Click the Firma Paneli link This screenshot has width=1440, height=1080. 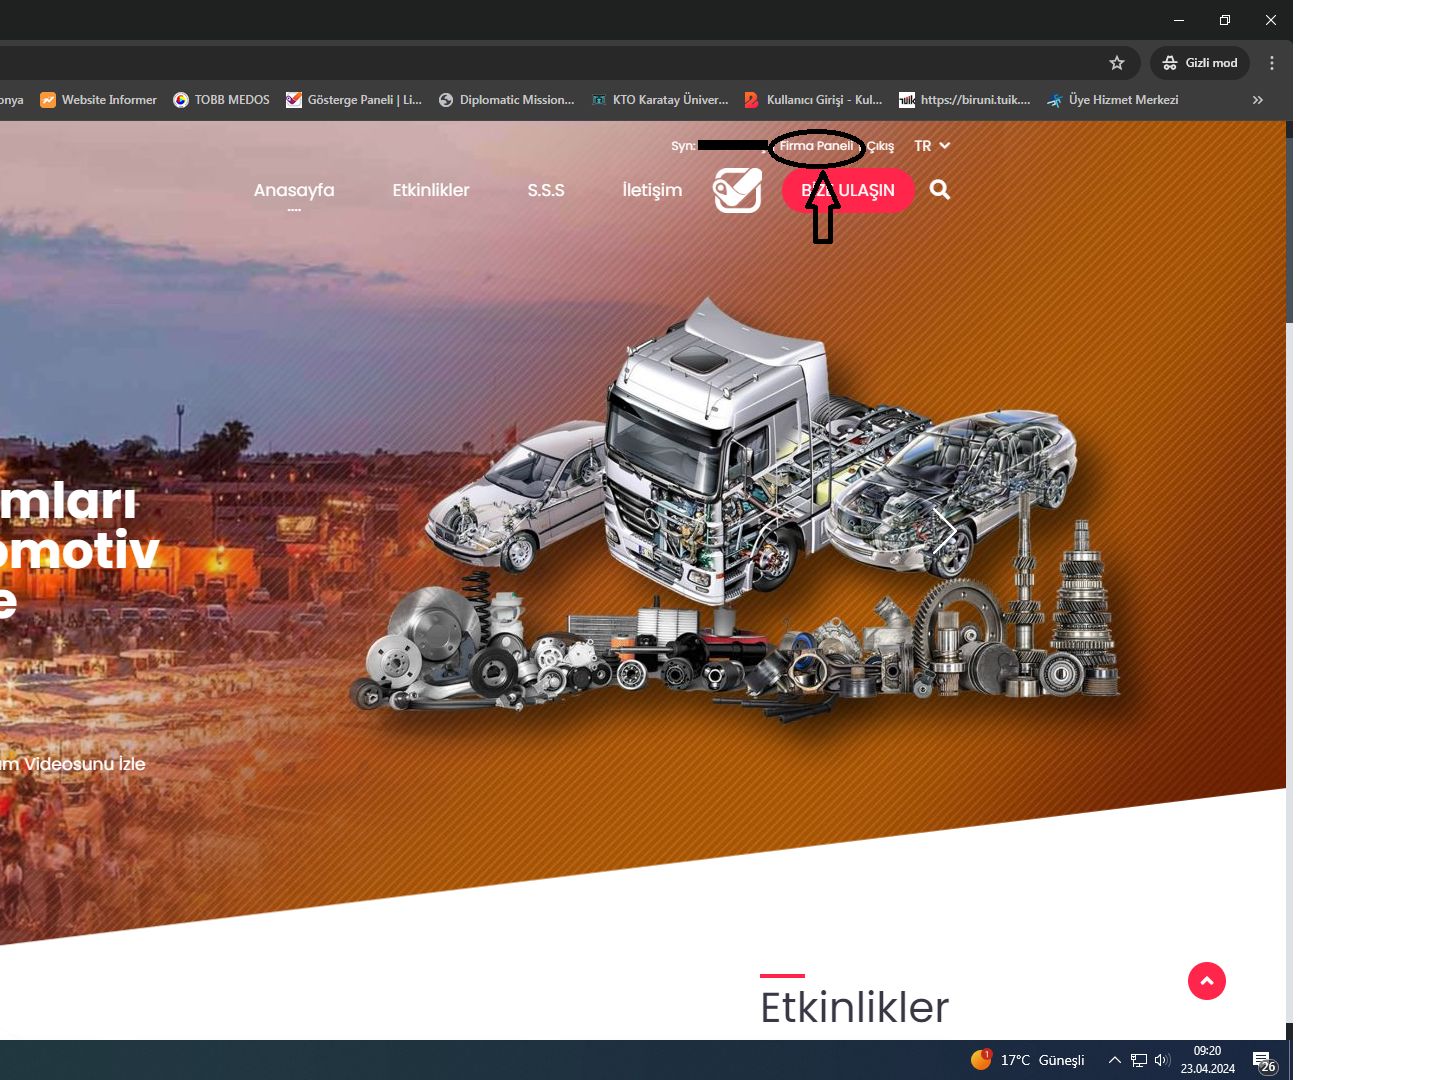816,146
